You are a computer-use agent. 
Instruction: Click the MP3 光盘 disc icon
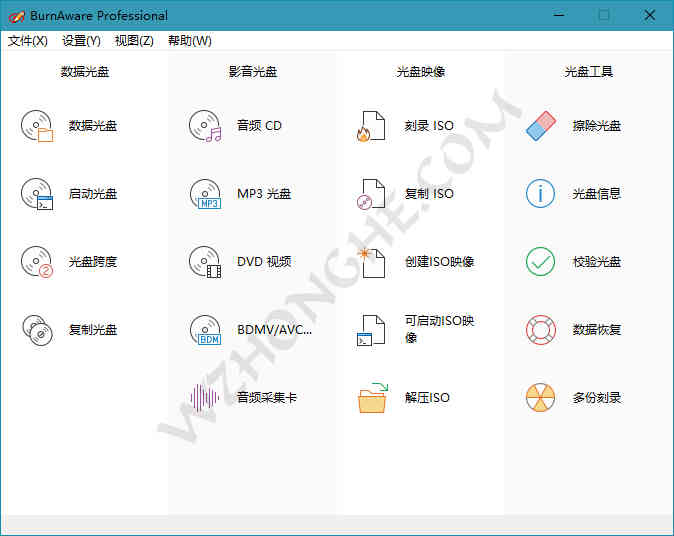pos(205,194)
